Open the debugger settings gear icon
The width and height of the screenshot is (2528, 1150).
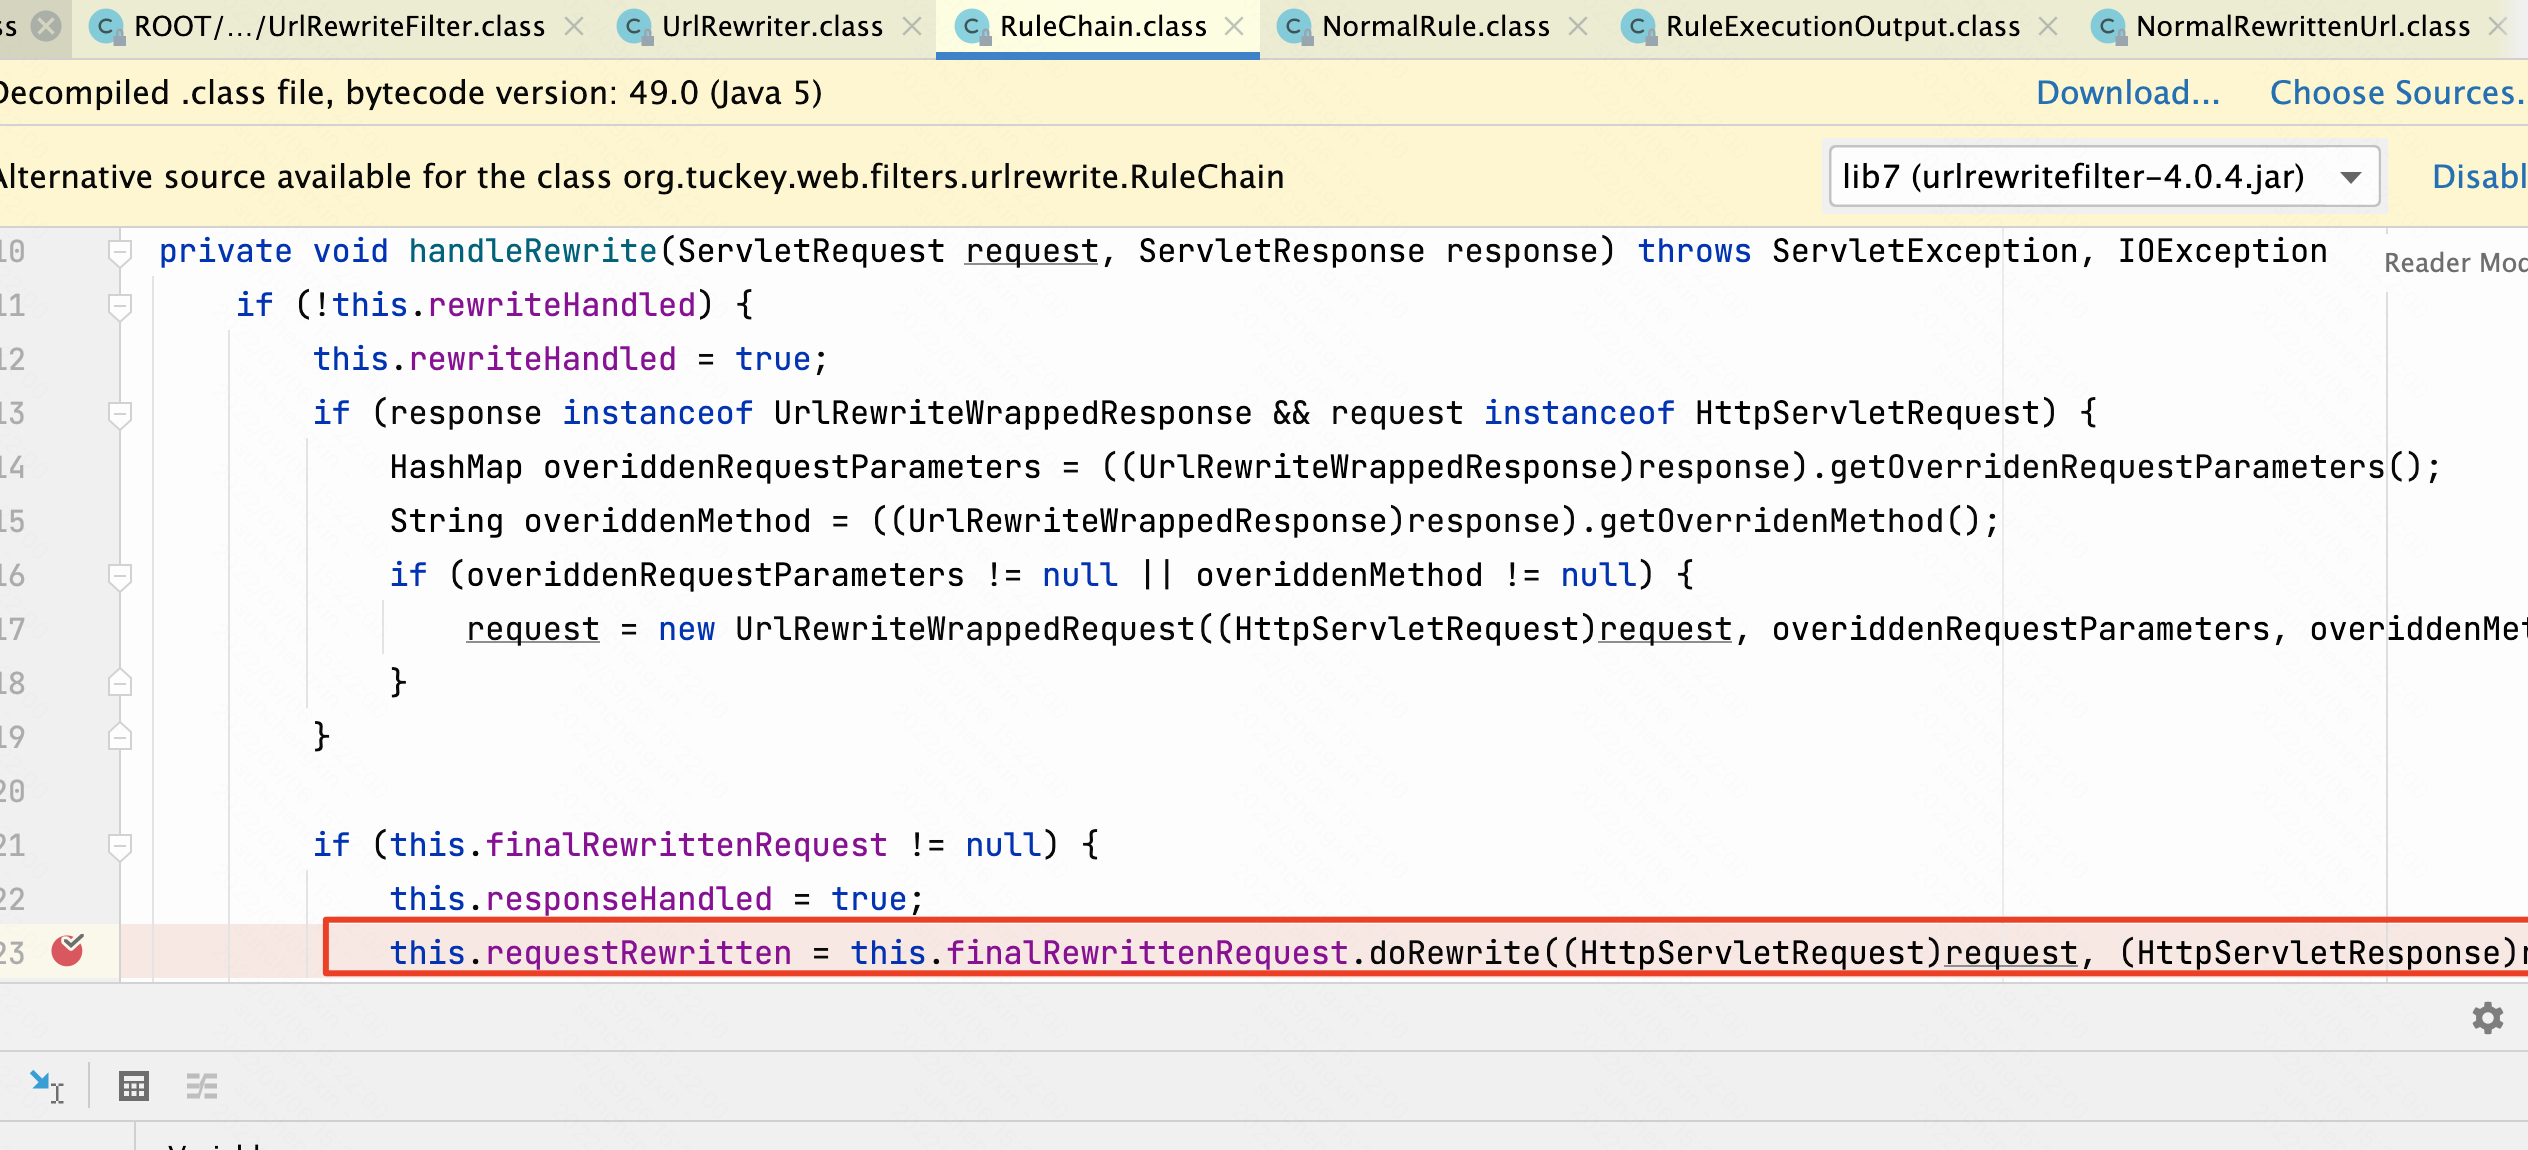click(2488, 1018)
